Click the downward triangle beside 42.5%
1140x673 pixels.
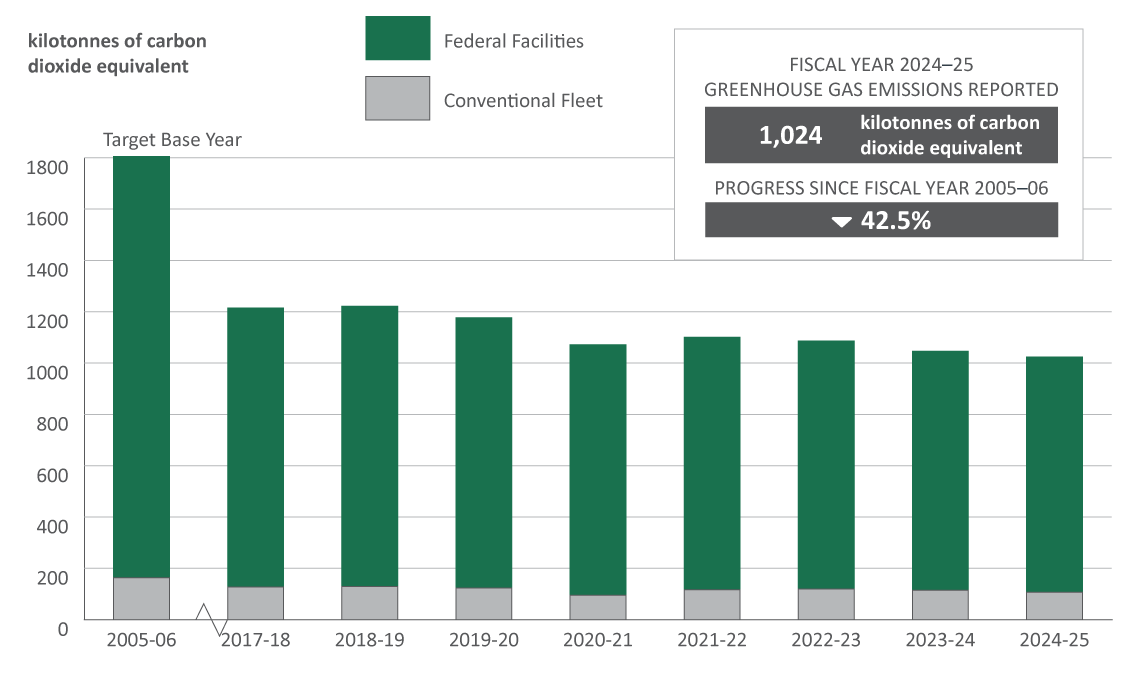842,222
